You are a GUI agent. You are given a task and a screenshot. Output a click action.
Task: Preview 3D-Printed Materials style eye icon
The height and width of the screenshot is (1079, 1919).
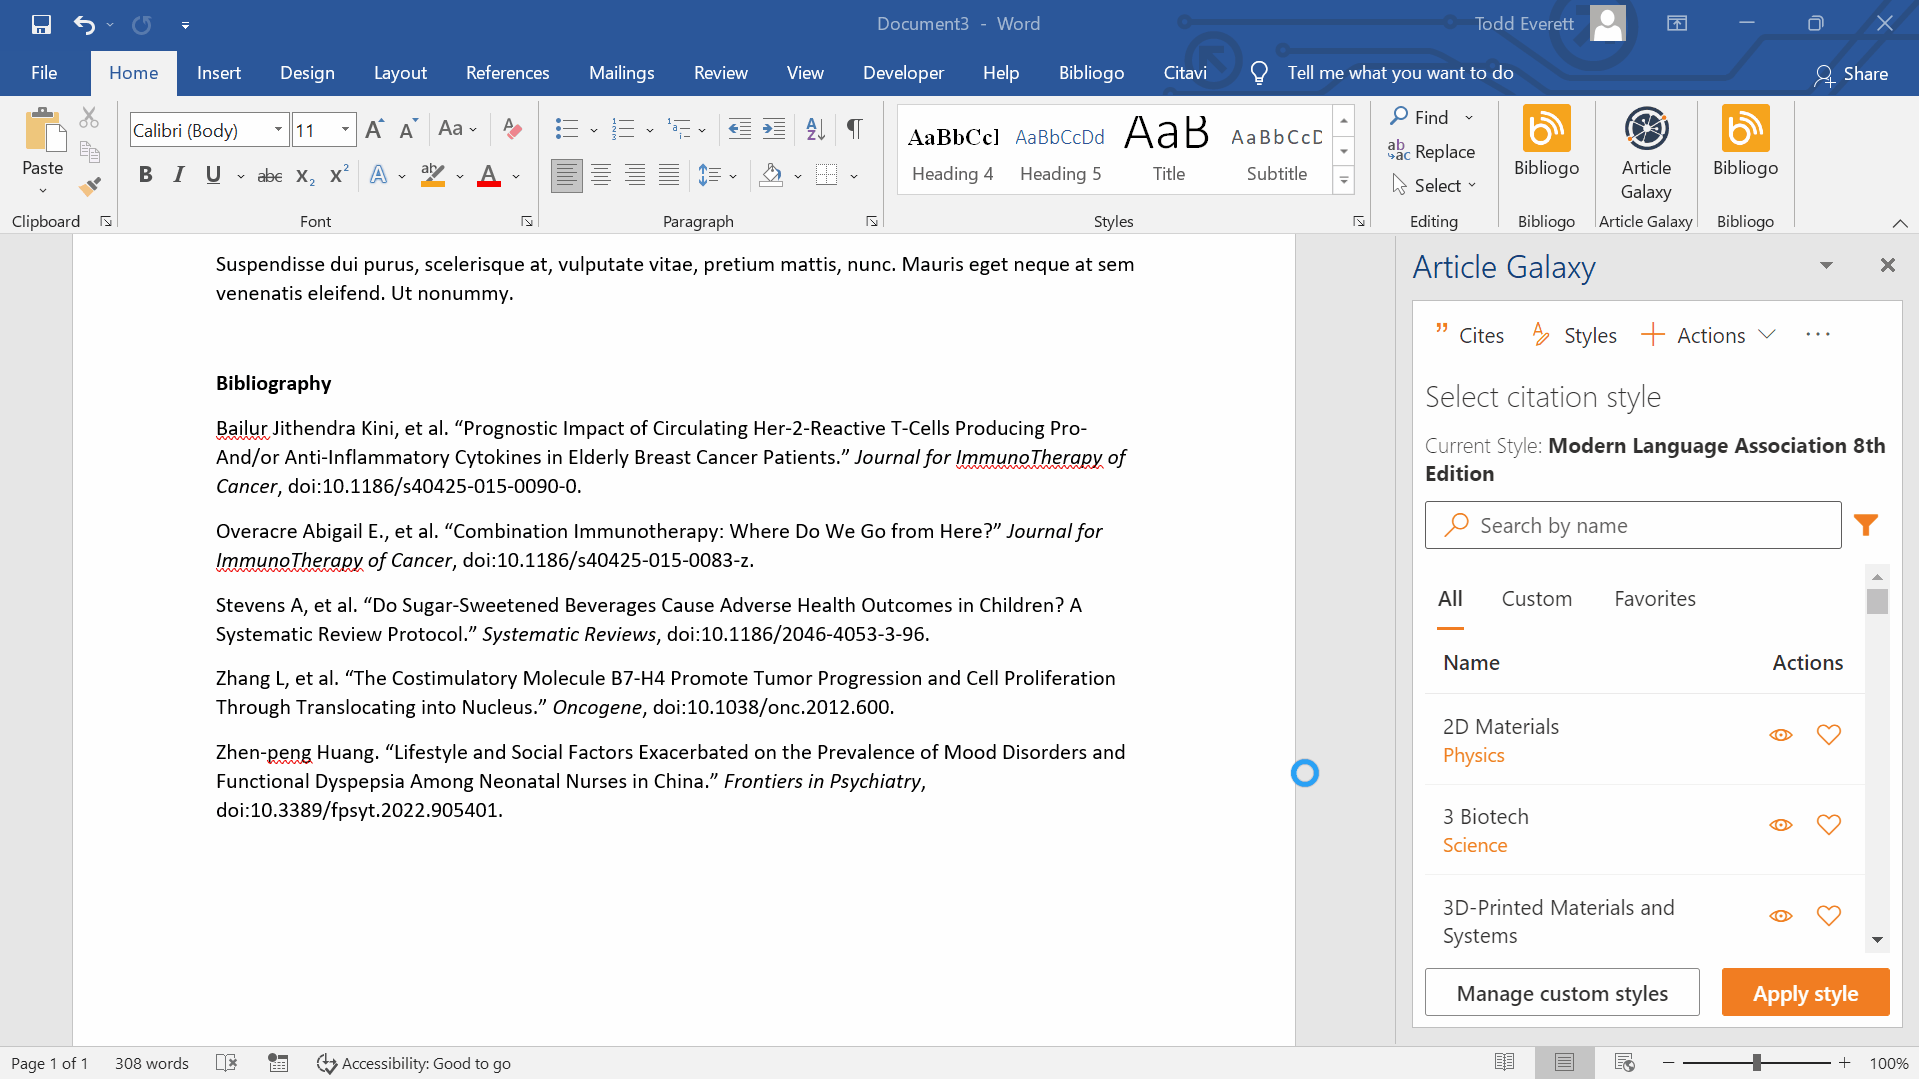tap(1781, 916)
